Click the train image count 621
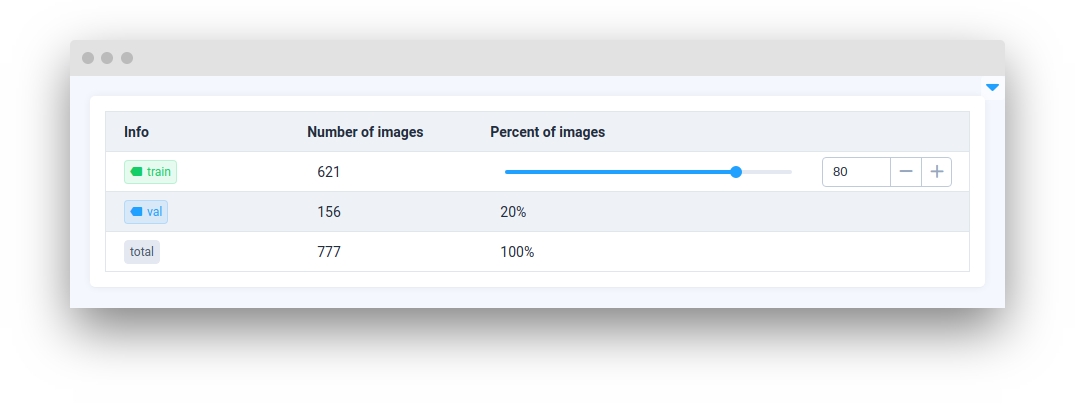The height and width of the screenshot is (408, 1075). tap(329, 172)
